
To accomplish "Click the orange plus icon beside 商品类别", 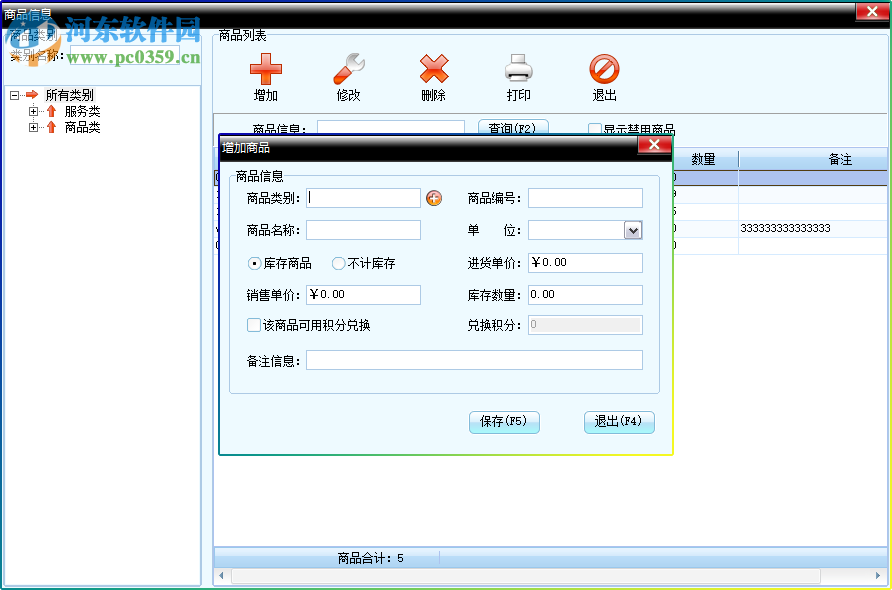I will (434, 197).
